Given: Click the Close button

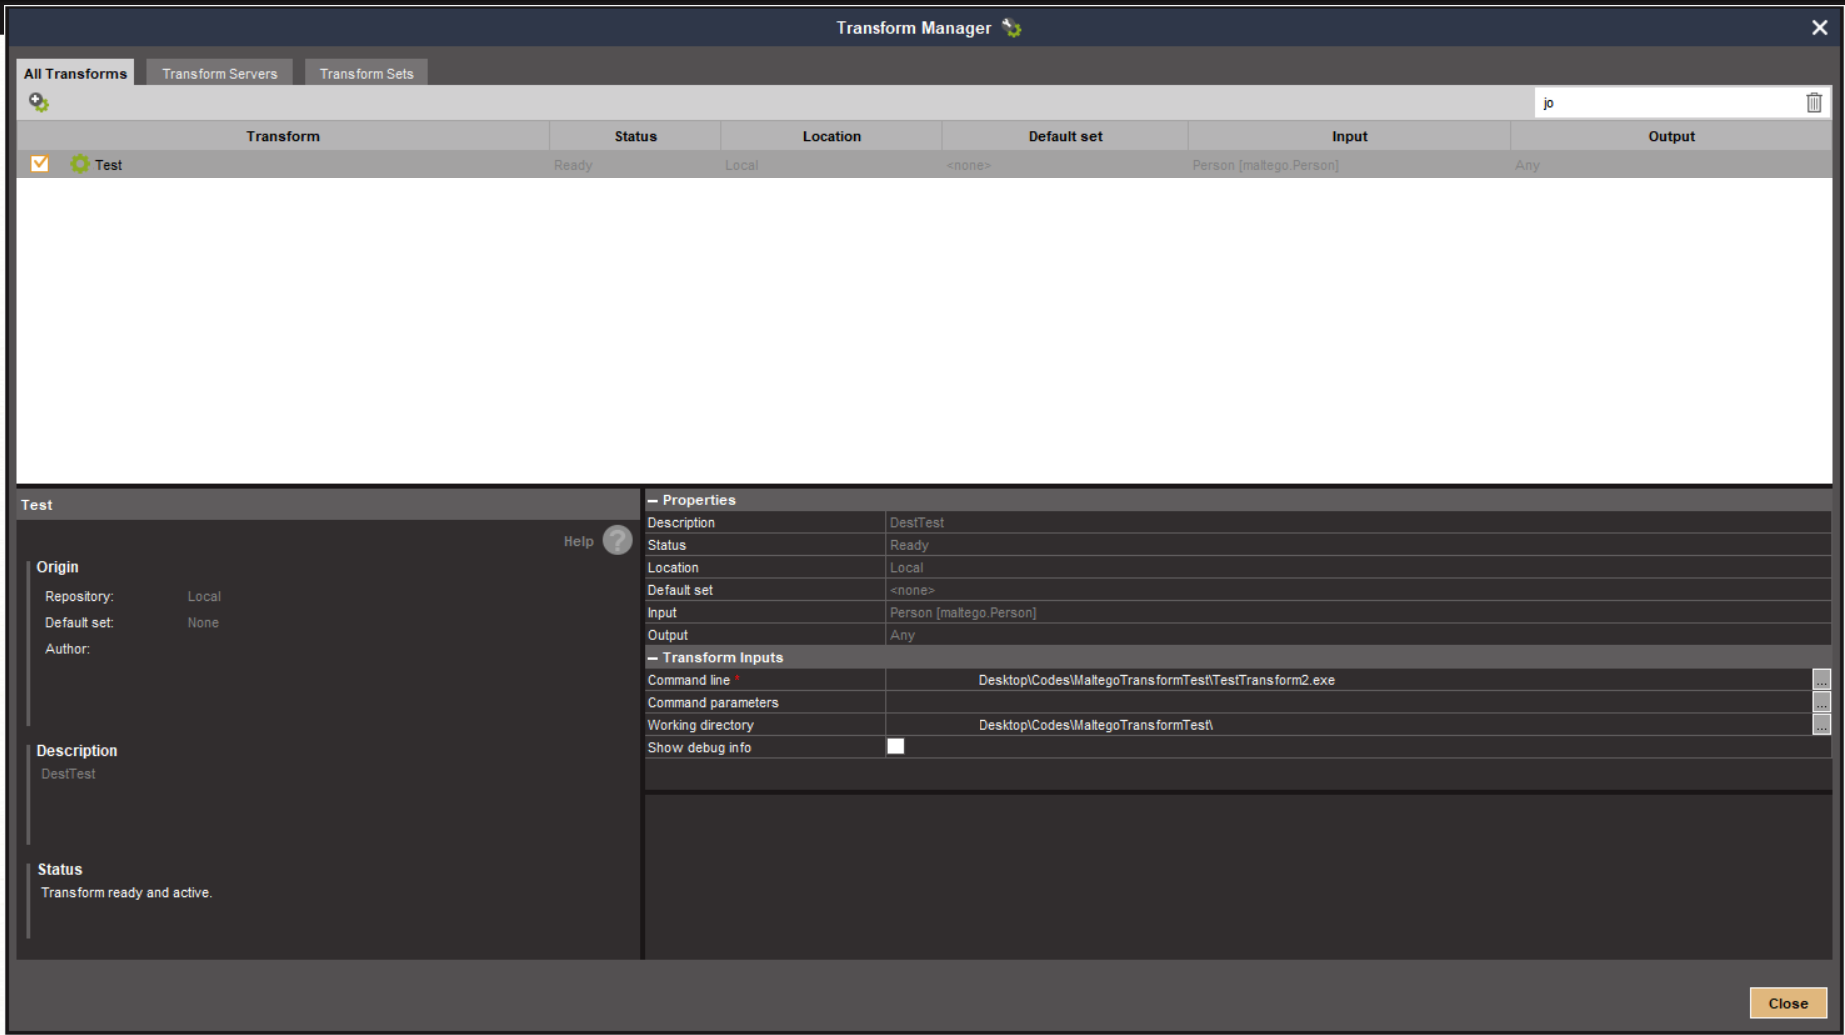Looking at the screenshot, I should [x=1788, y=1003].
